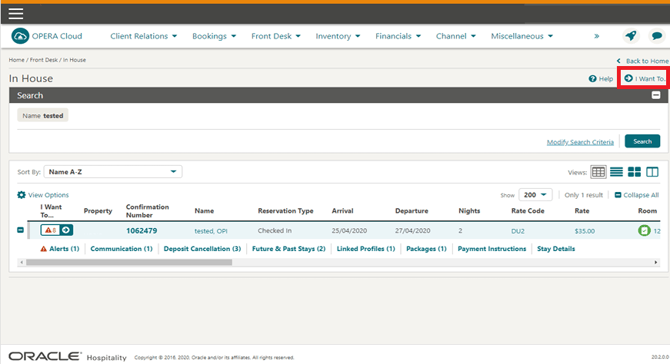Expand the Show 200 results dropdown
The height and width of the screenshot is (364, 670).
click(535, 195)
